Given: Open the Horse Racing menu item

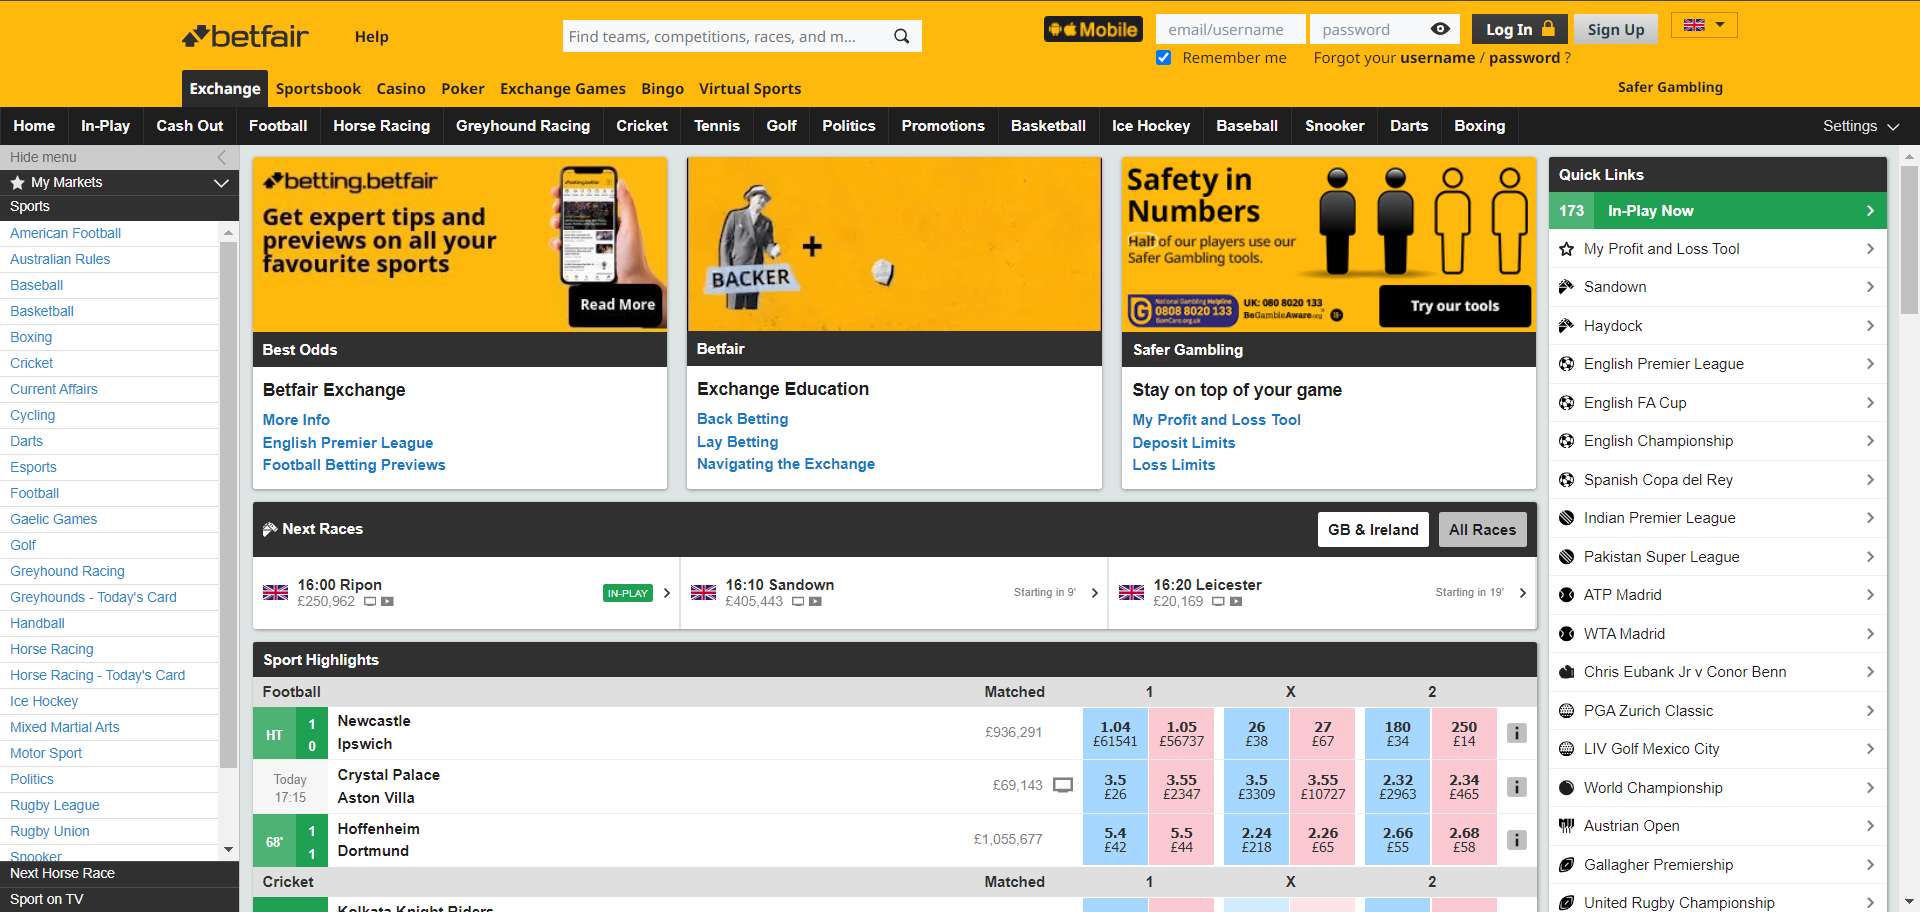Looking at the screenshot, I should click(381, 126).
